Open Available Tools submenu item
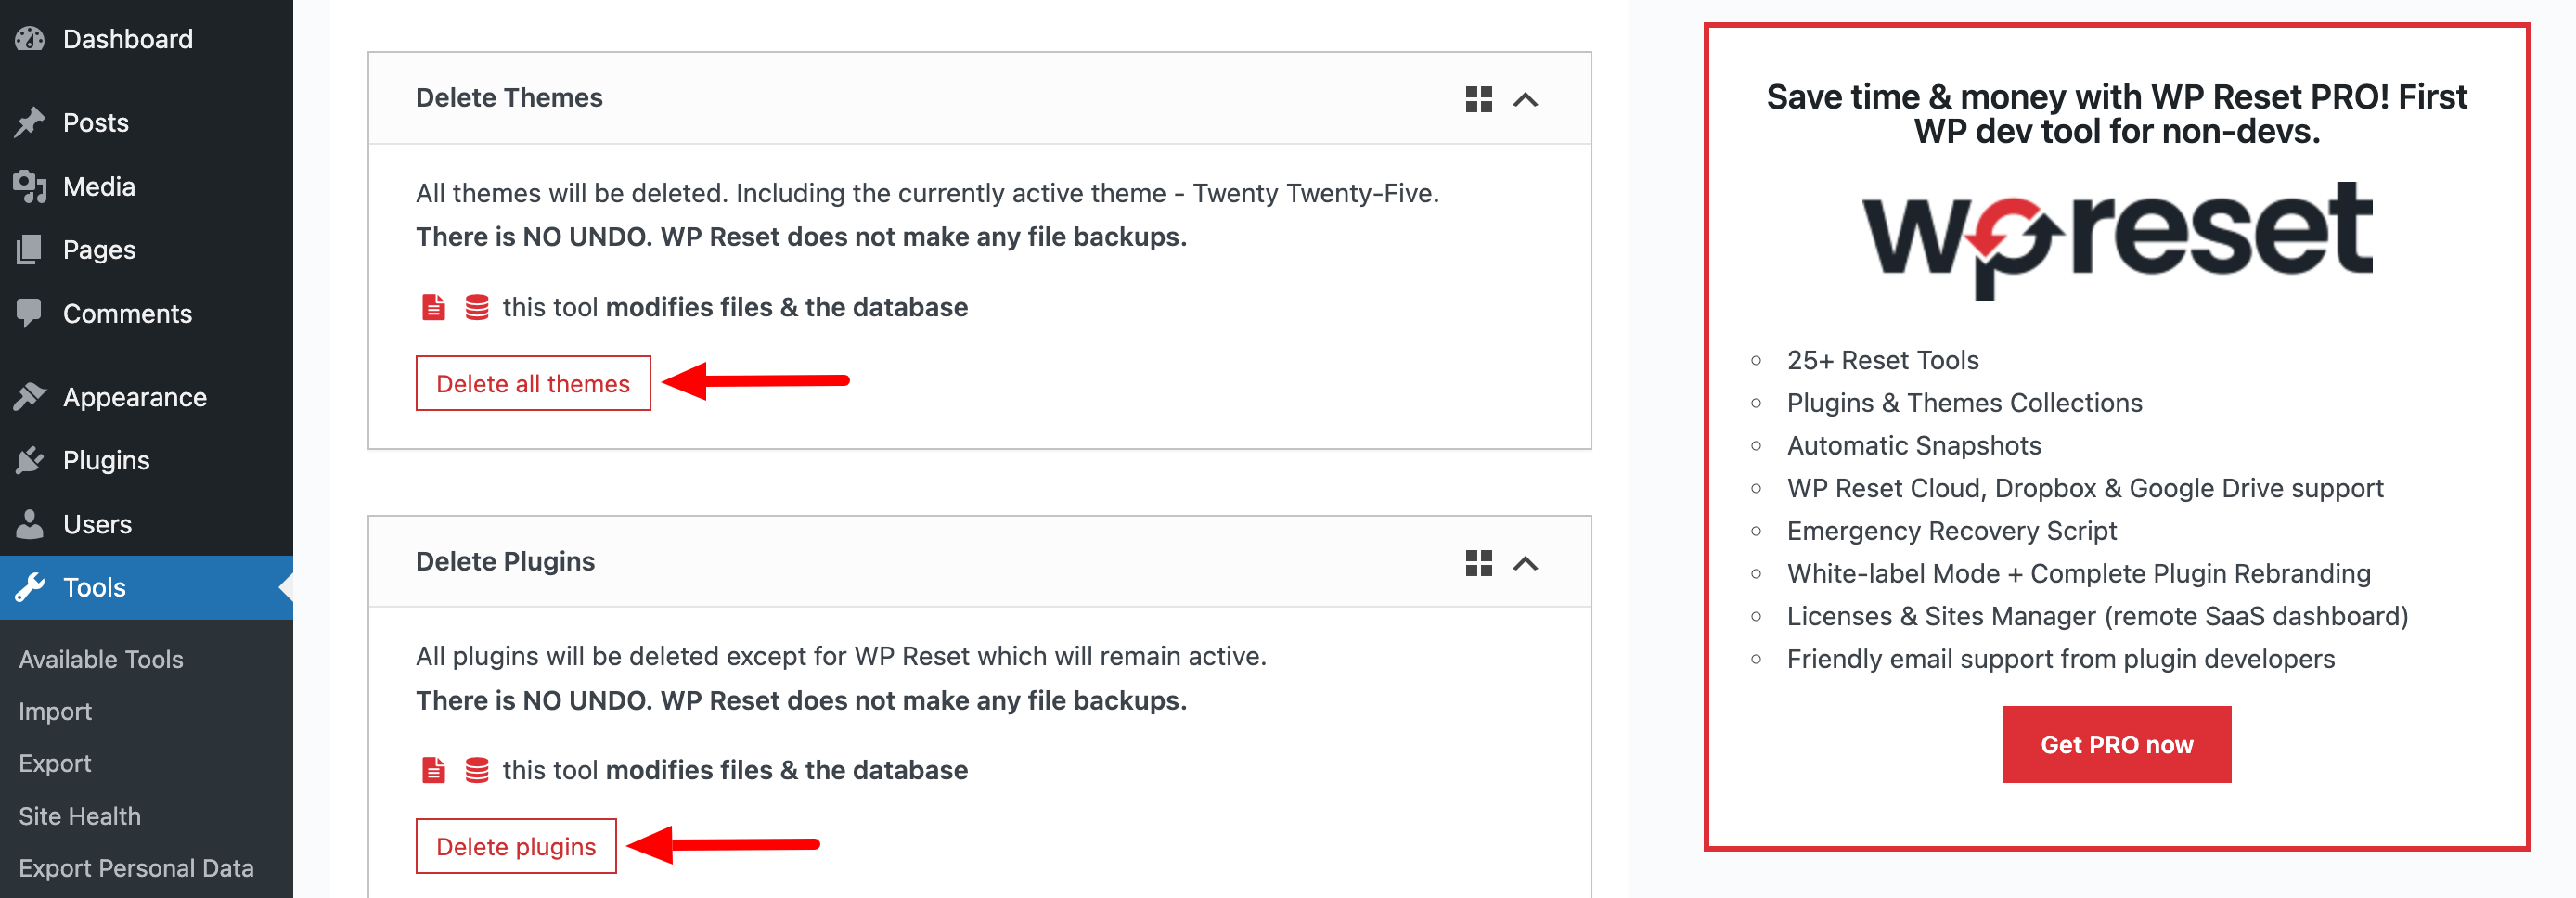Image resolution: width=2576 pixels, height=898 pixels. tap(101, 659)
